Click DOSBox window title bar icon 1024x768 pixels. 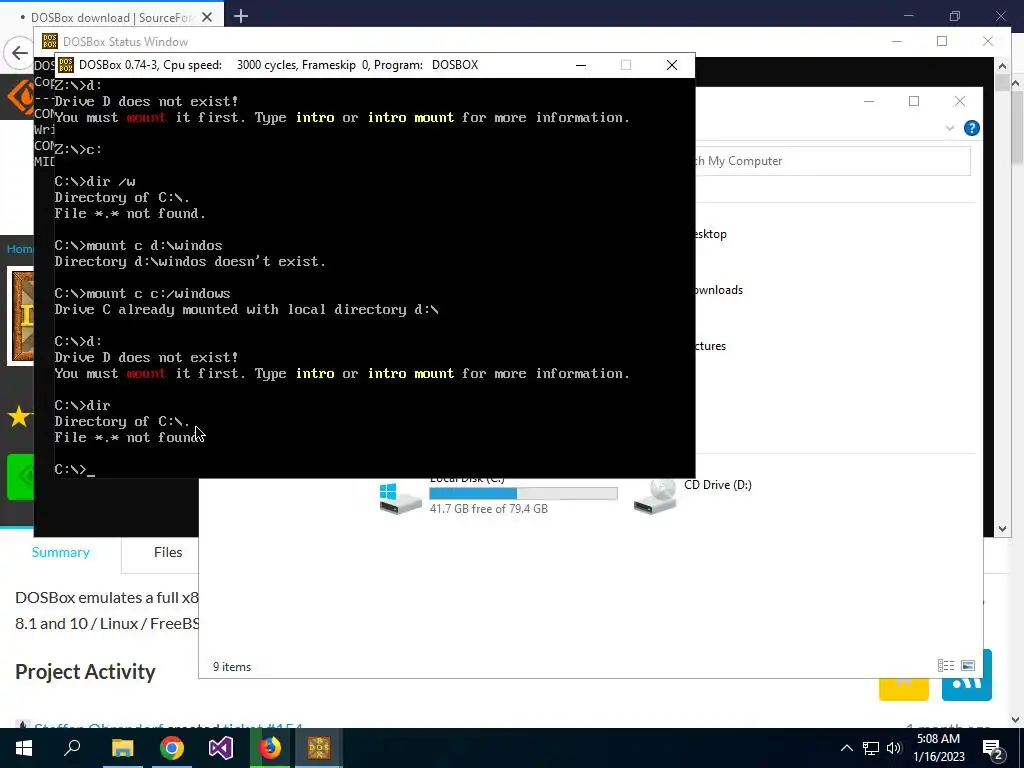(66, 65)
